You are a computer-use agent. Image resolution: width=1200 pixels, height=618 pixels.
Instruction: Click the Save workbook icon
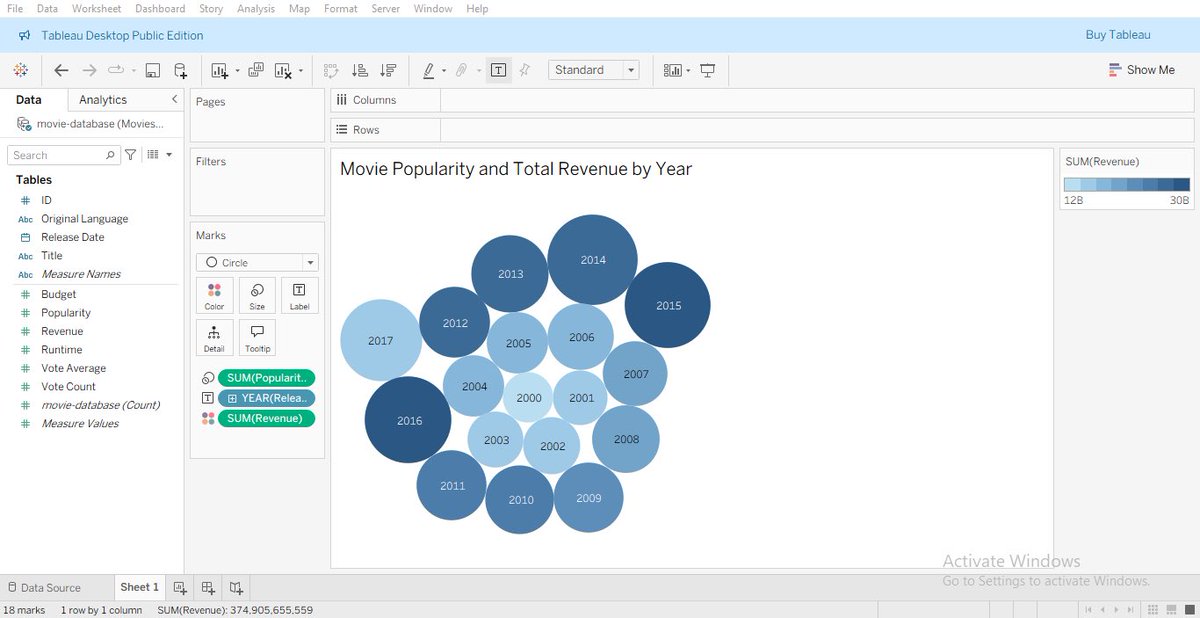tap(153, 70)
